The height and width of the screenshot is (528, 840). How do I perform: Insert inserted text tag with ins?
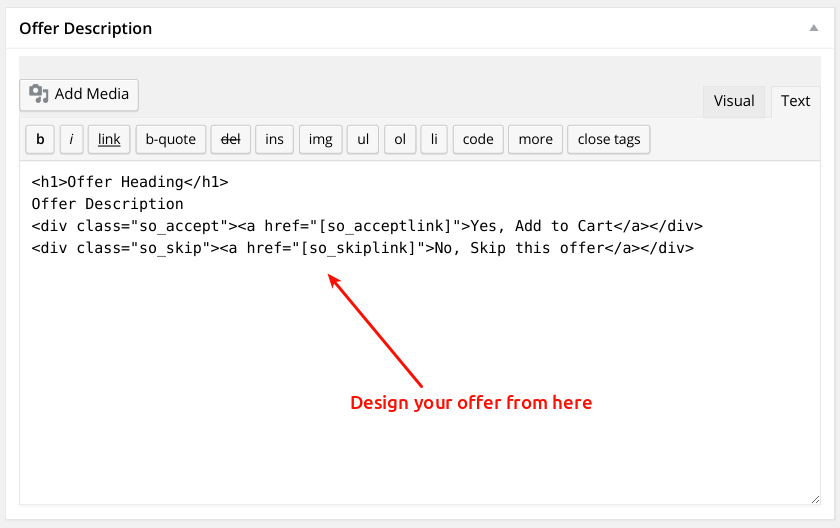click(x=274, y=139)
